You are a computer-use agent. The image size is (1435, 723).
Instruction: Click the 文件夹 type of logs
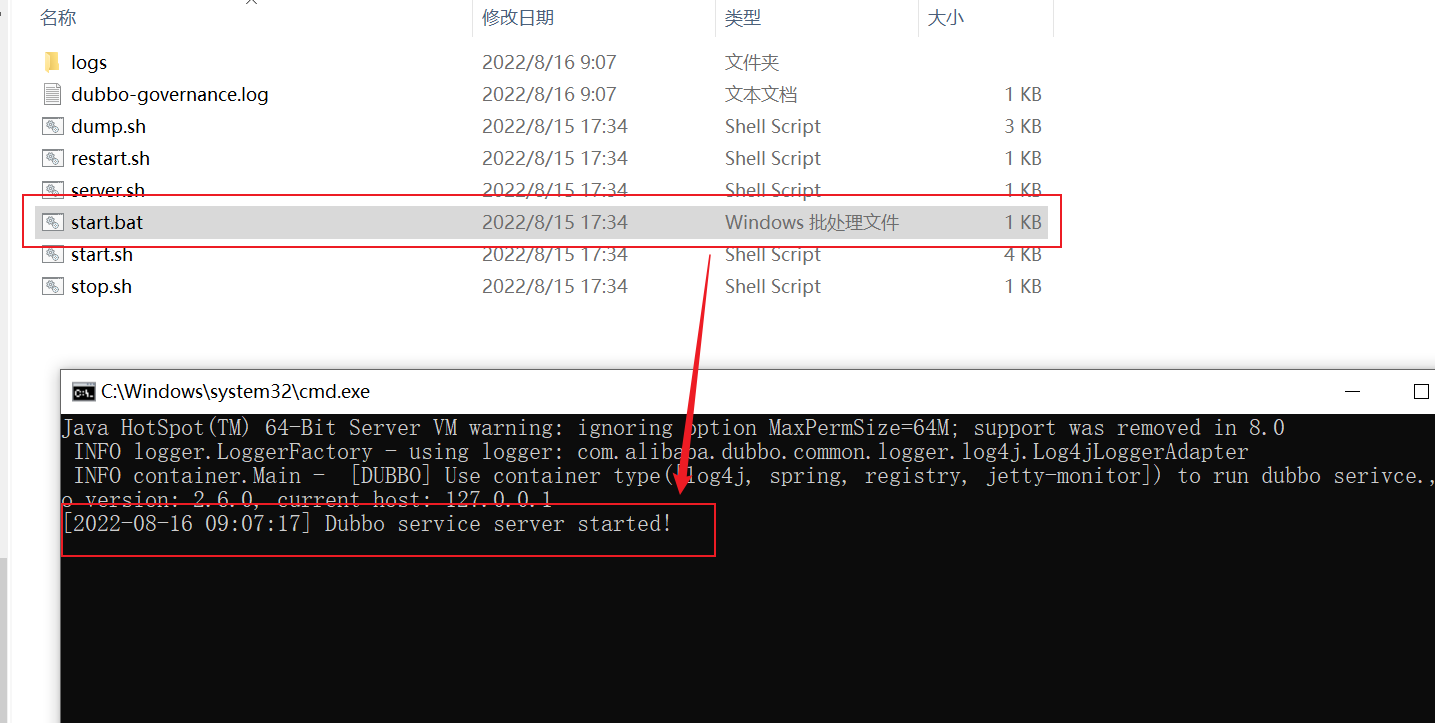click(752, 62)
